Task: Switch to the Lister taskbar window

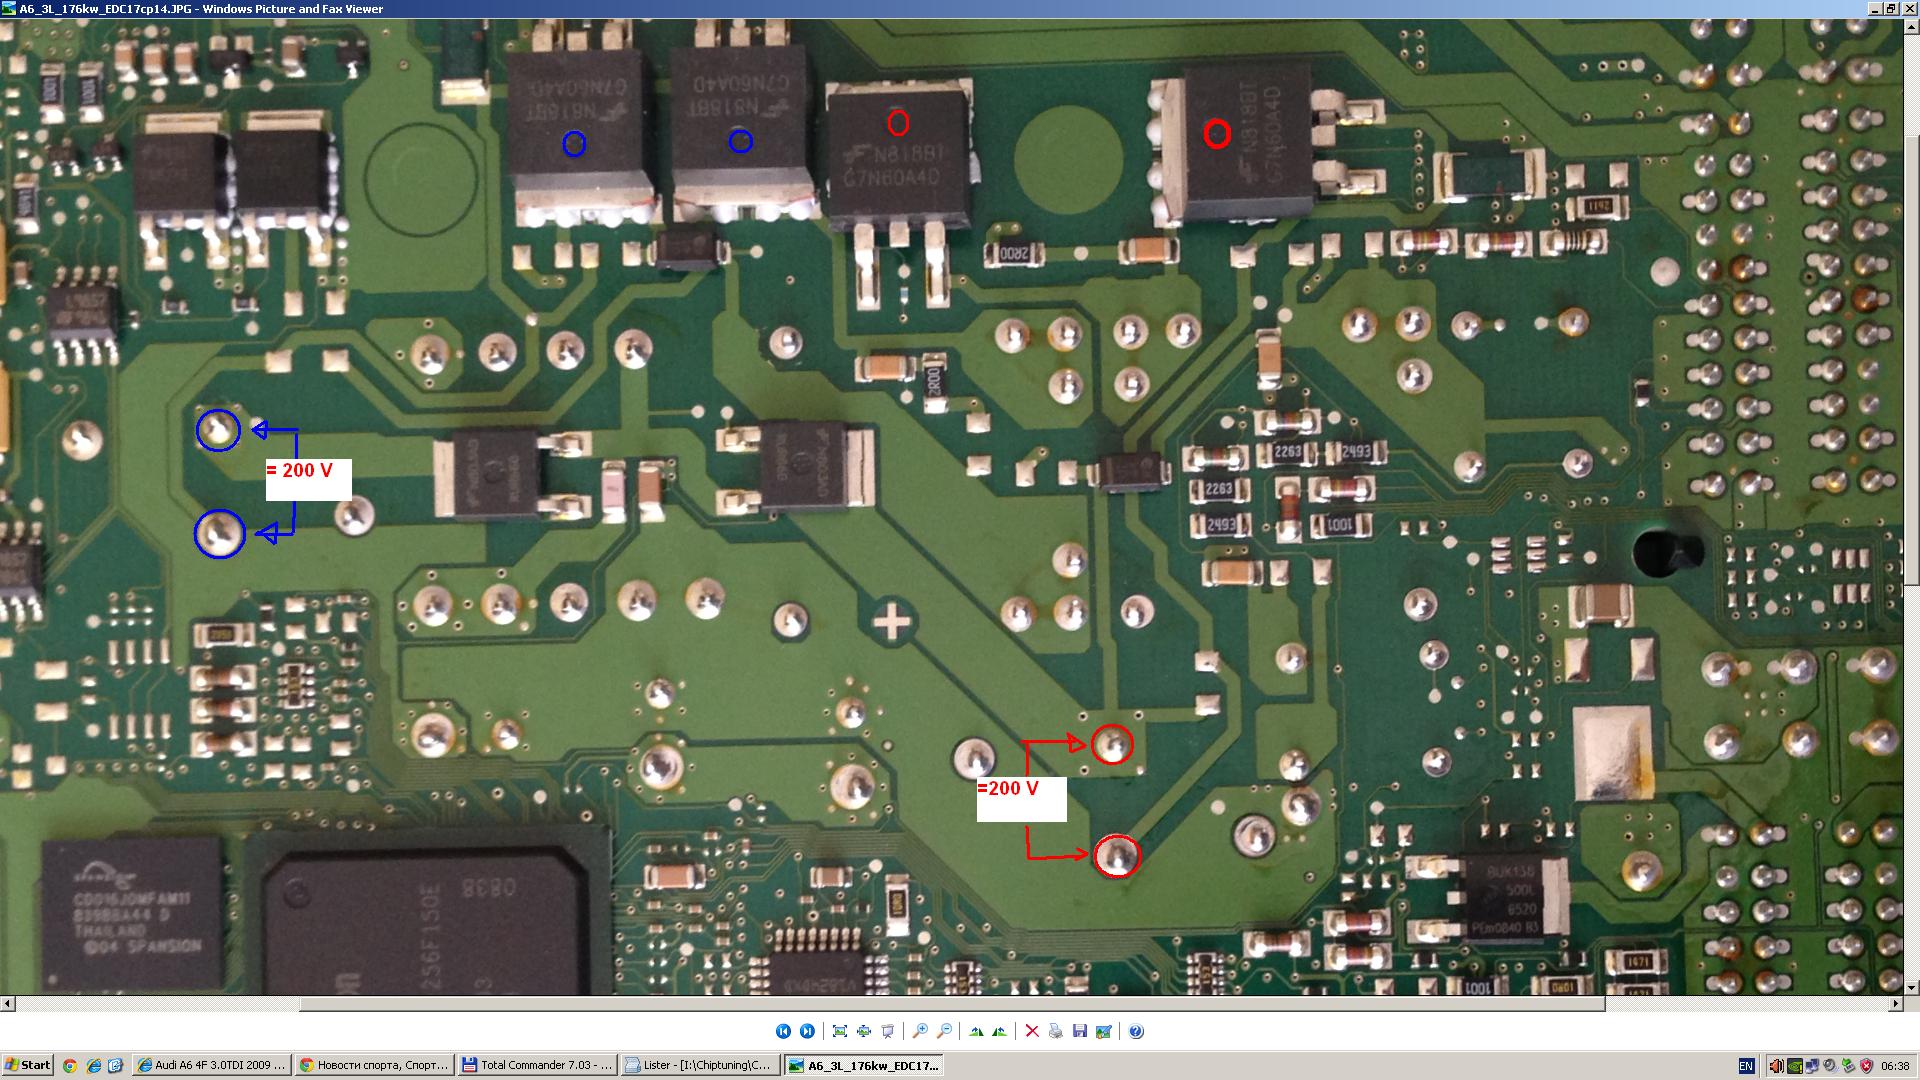Action: click(x=699, y=1065)
